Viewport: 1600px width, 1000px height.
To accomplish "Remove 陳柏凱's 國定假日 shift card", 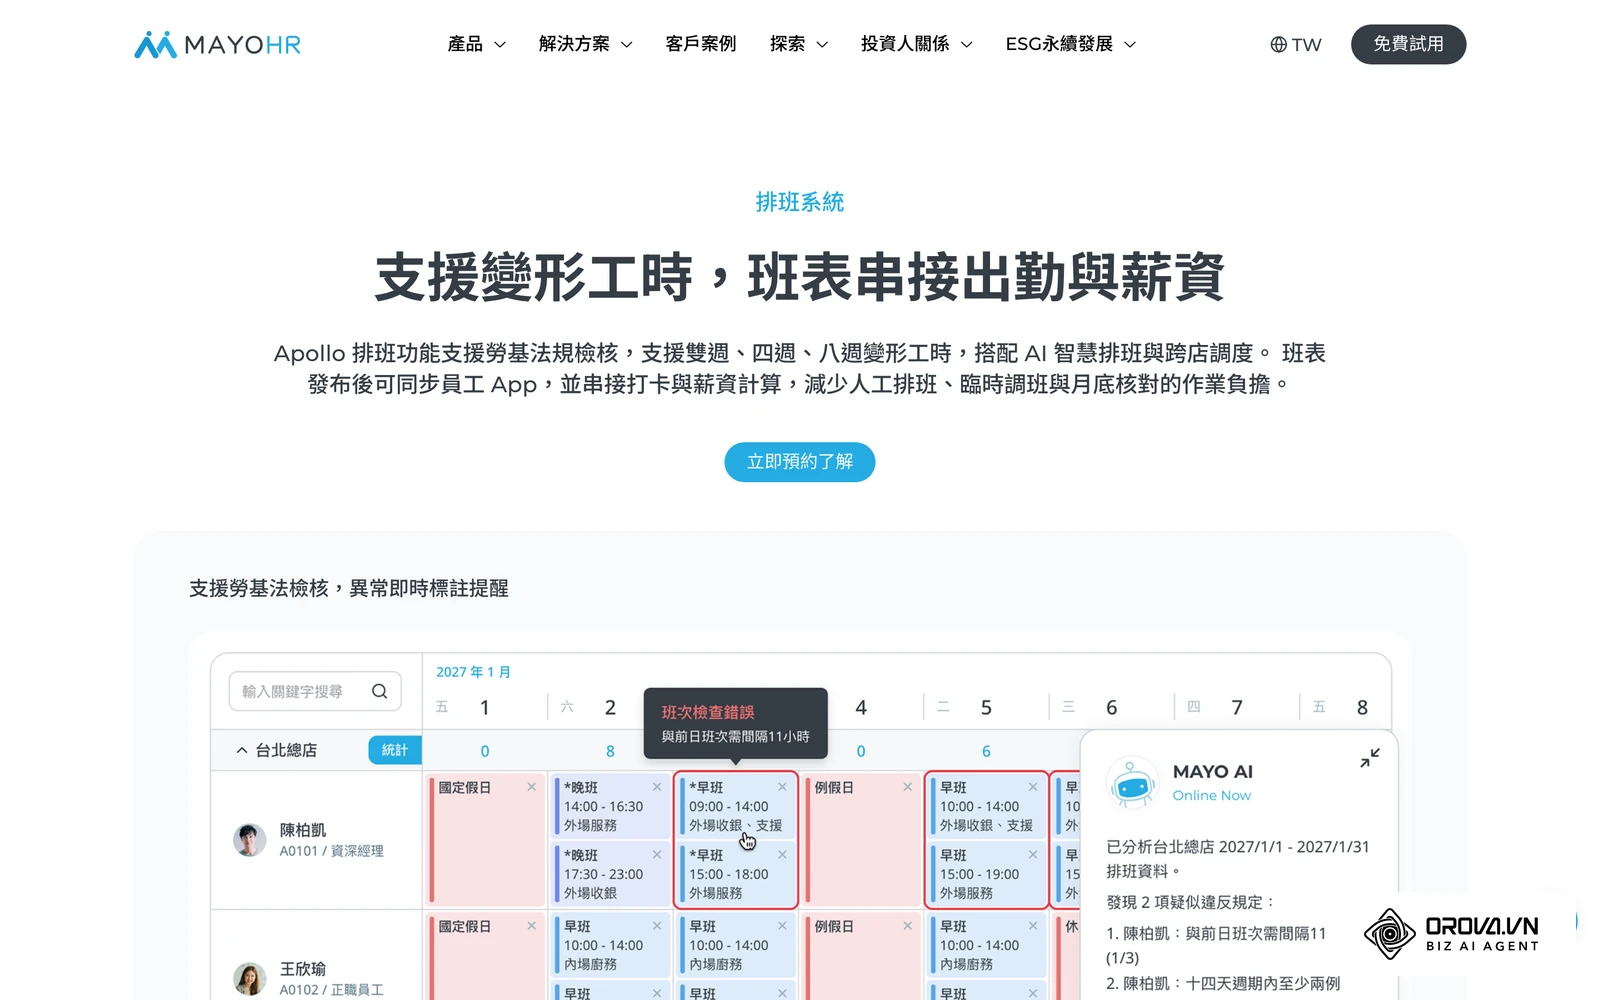I will (x=531, y=787).
